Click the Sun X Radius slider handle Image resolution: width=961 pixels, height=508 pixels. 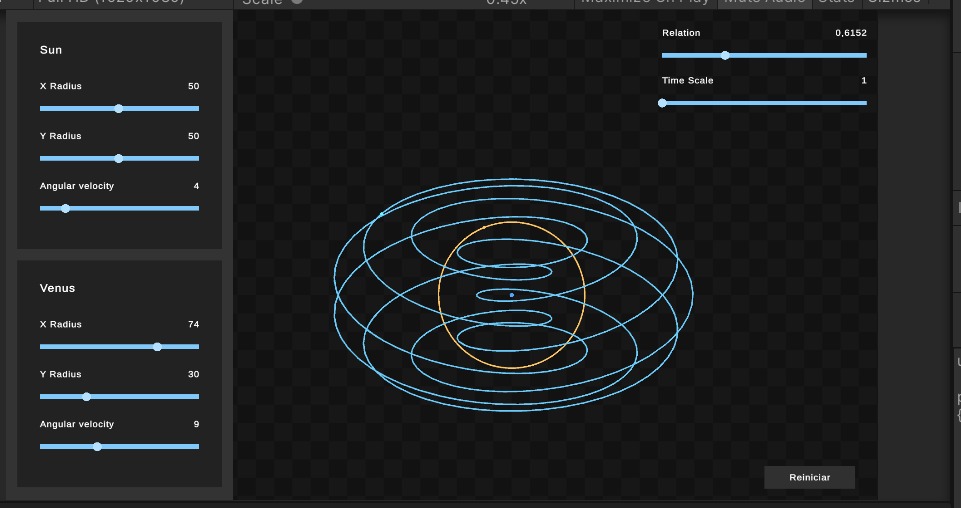point(118,108)
